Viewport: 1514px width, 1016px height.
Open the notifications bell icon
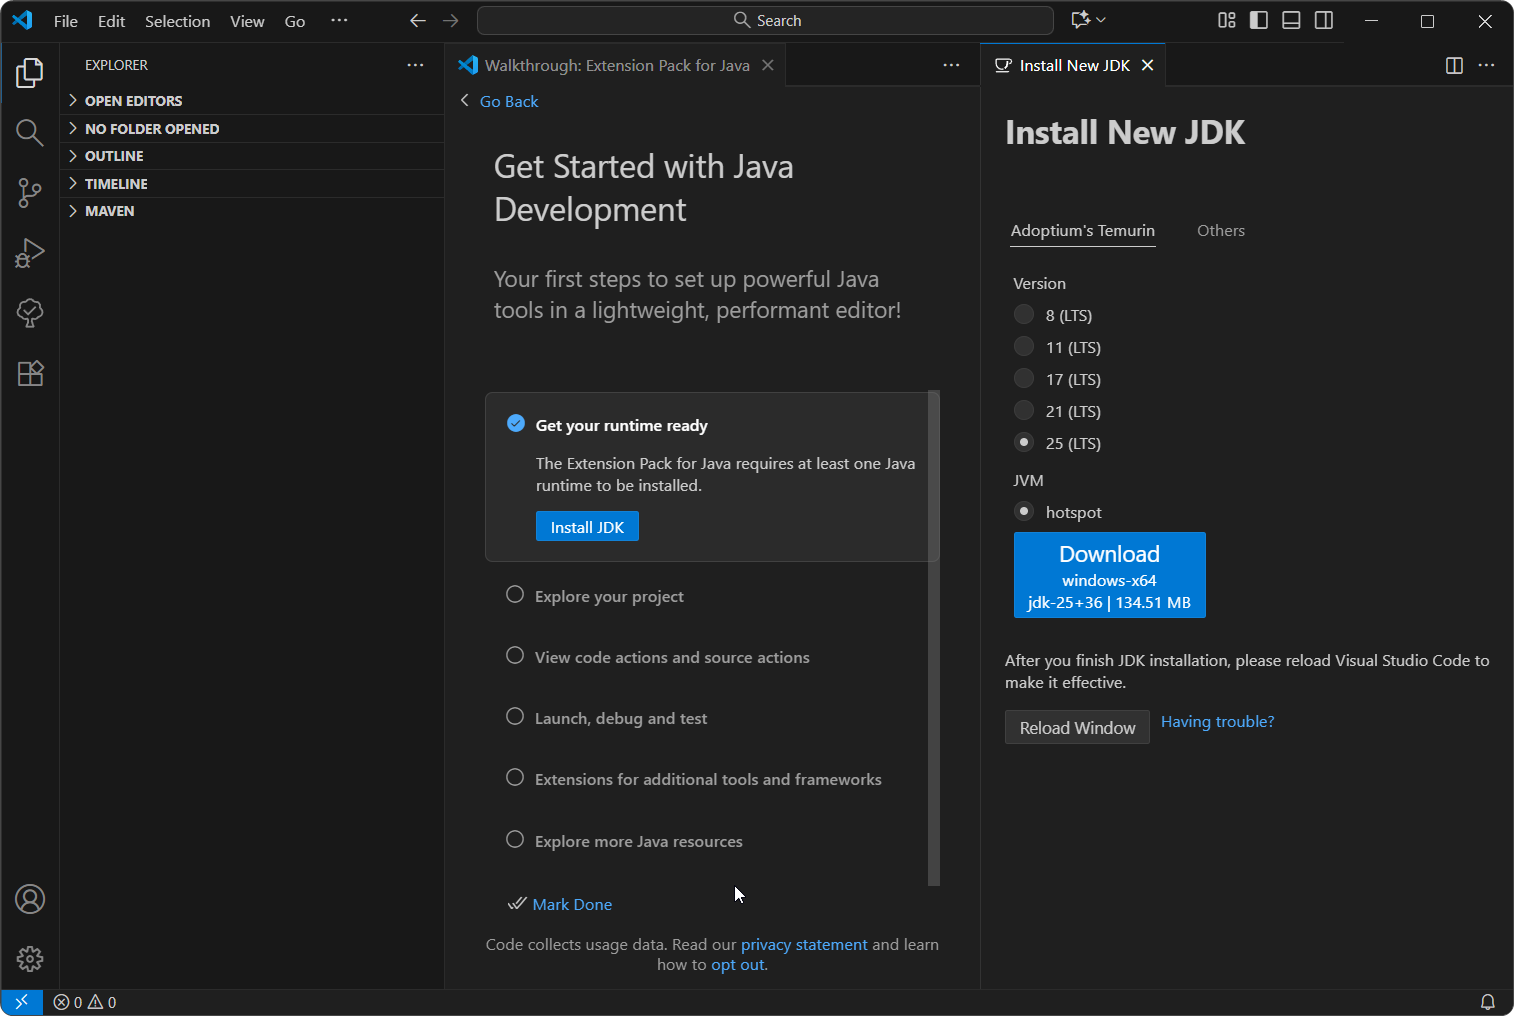(1488, 1001)
